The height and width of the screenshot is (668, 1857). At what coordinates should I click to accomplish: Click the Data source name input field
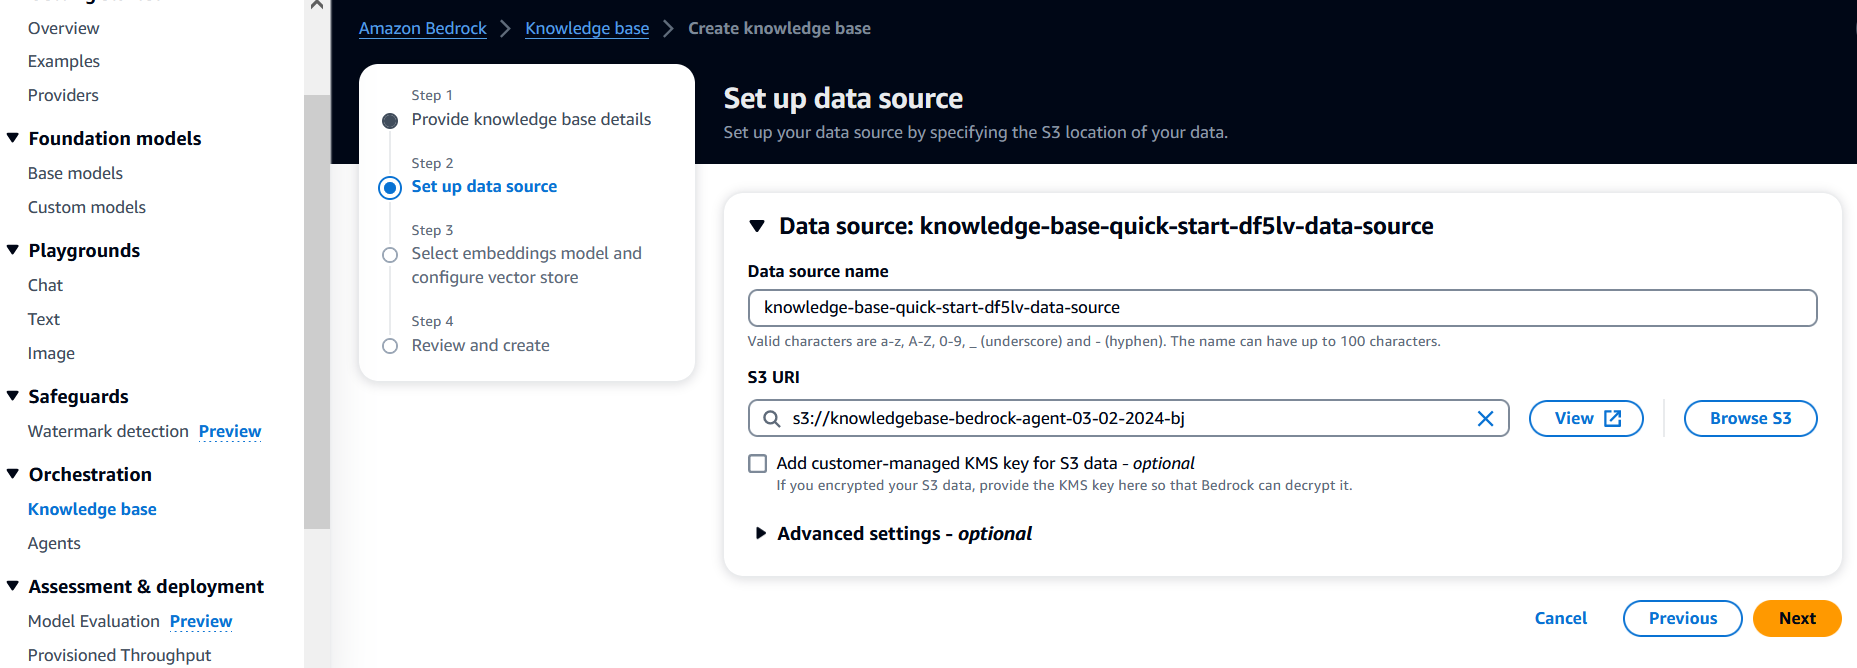click(x=1282, y=308)
